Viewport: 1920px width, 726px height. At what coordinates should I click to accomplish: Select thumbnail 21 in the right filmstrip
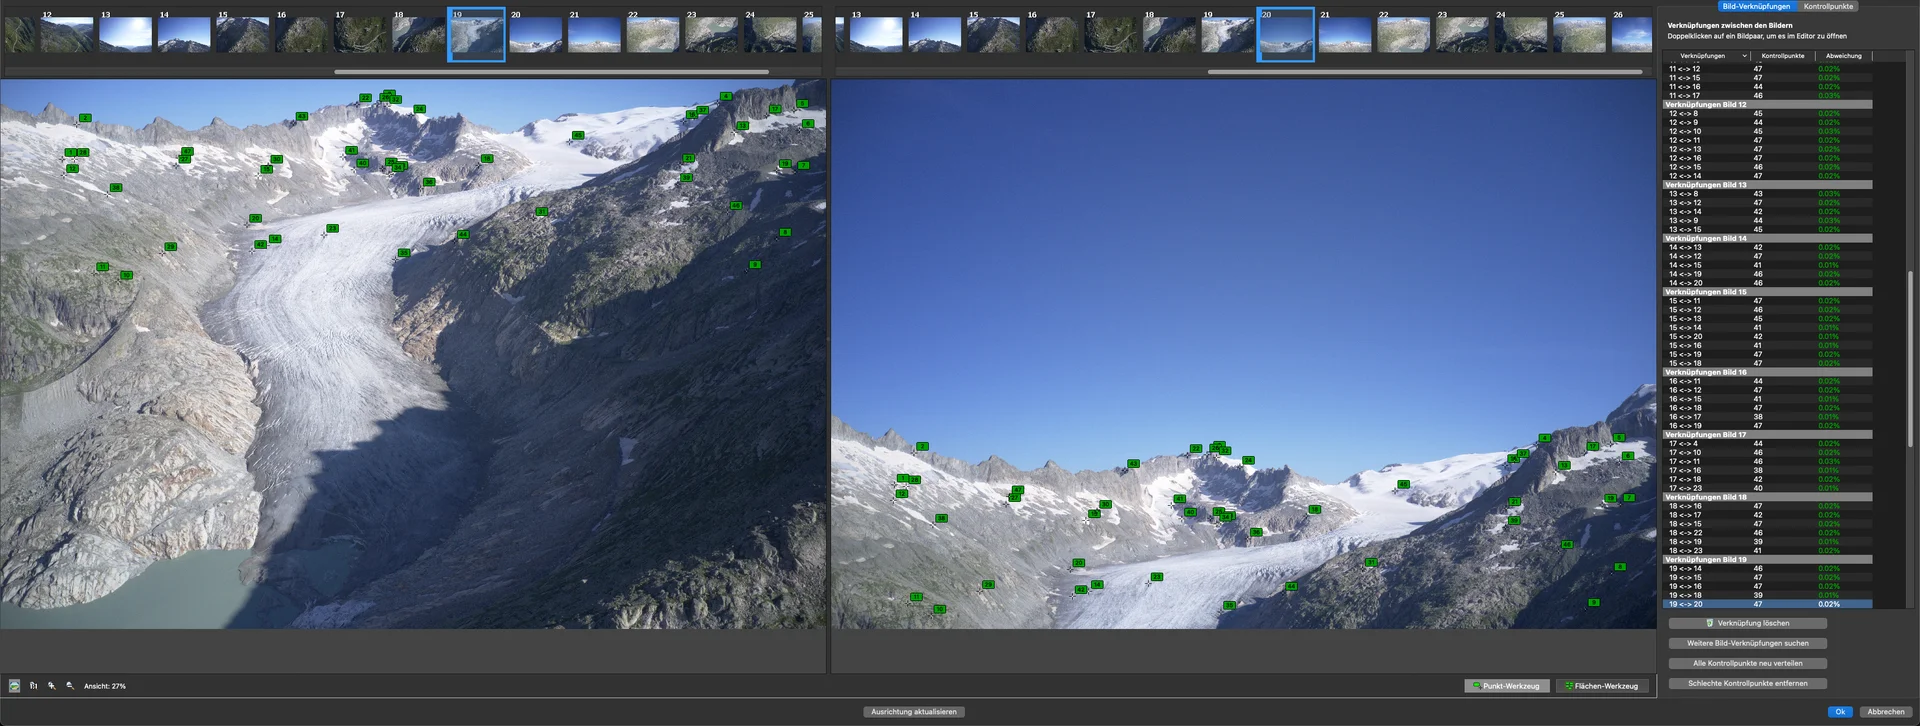click(1344, 35)
